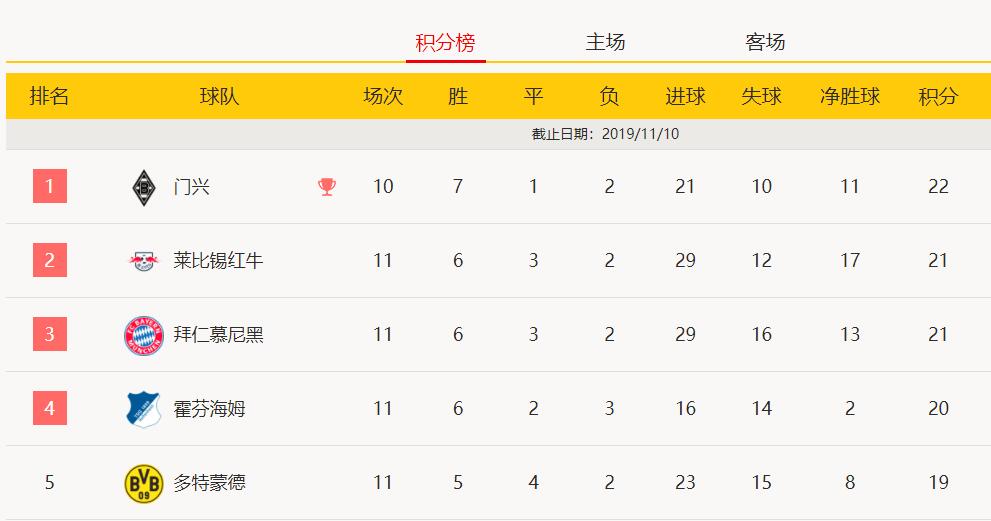The width and height of the screenshot is (991, 521).
Task: Open the 莱比锡红牛 team link
Action: (218, 260)
